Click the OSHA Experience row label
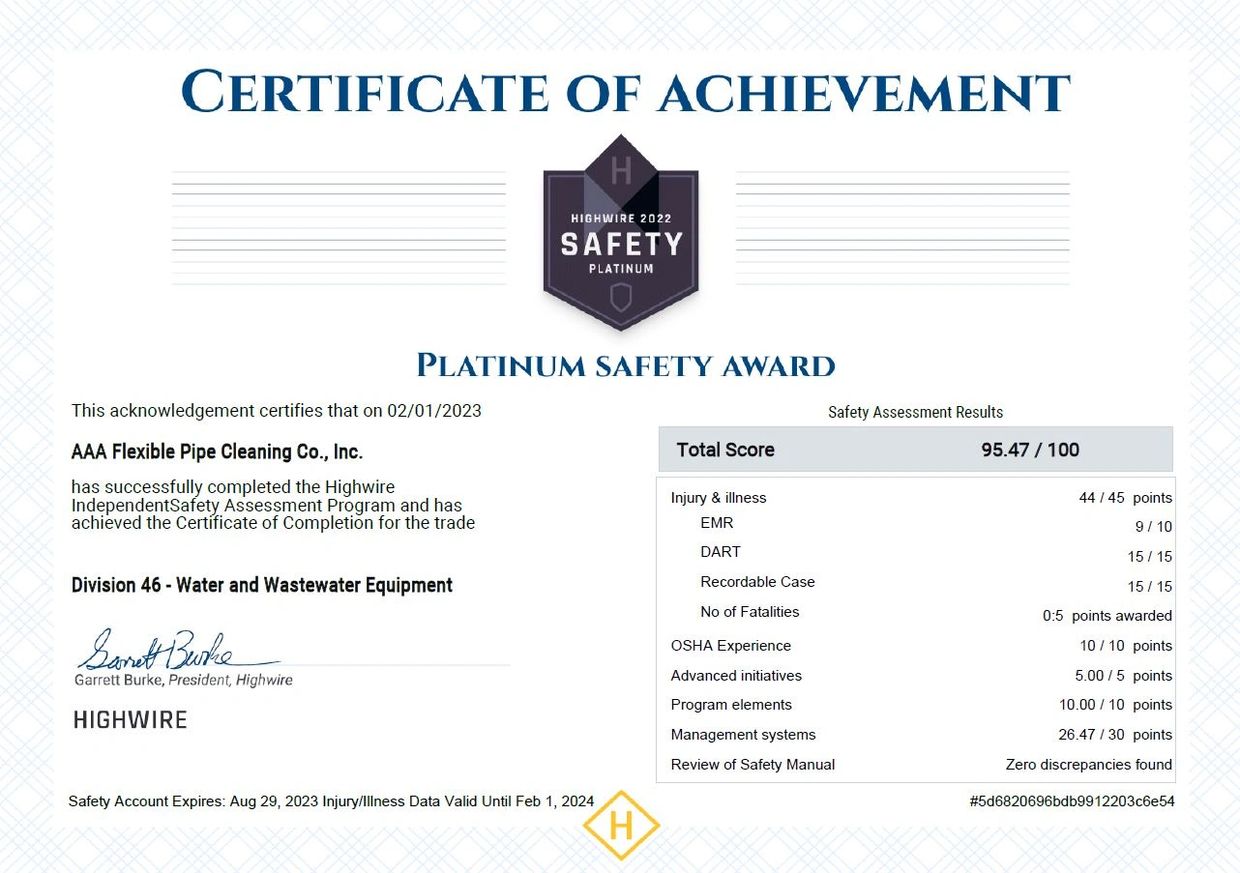 coord(730,646)
